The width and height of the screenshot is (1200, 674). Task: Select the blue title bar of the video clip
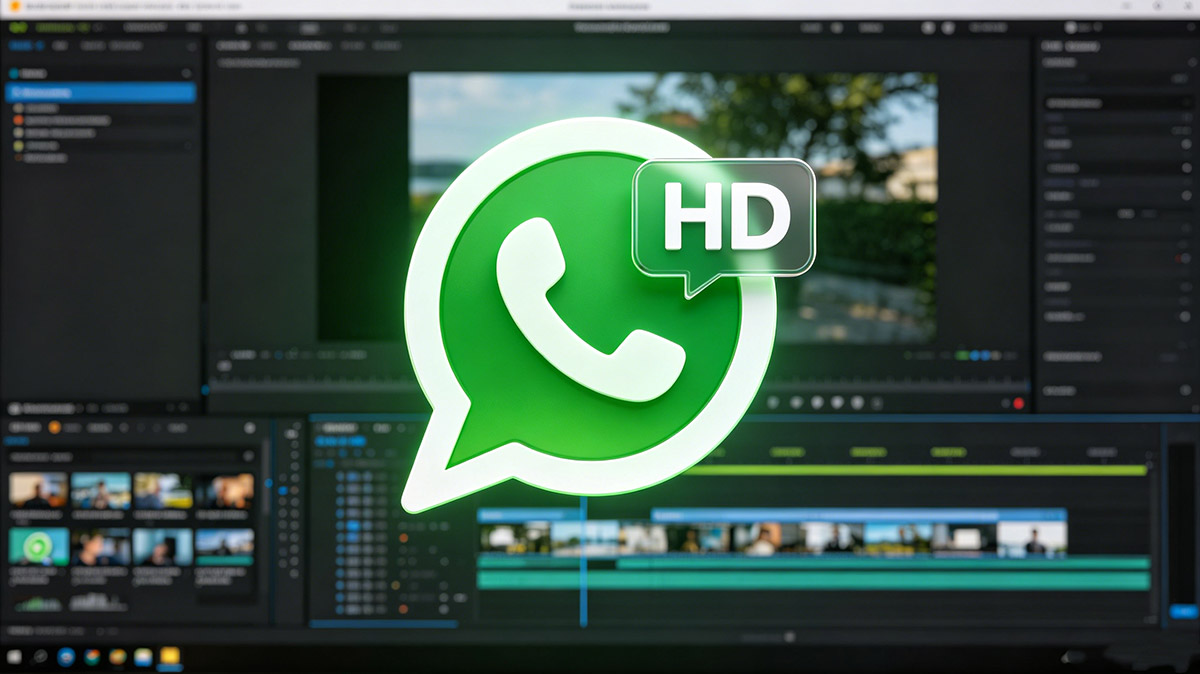858,515
